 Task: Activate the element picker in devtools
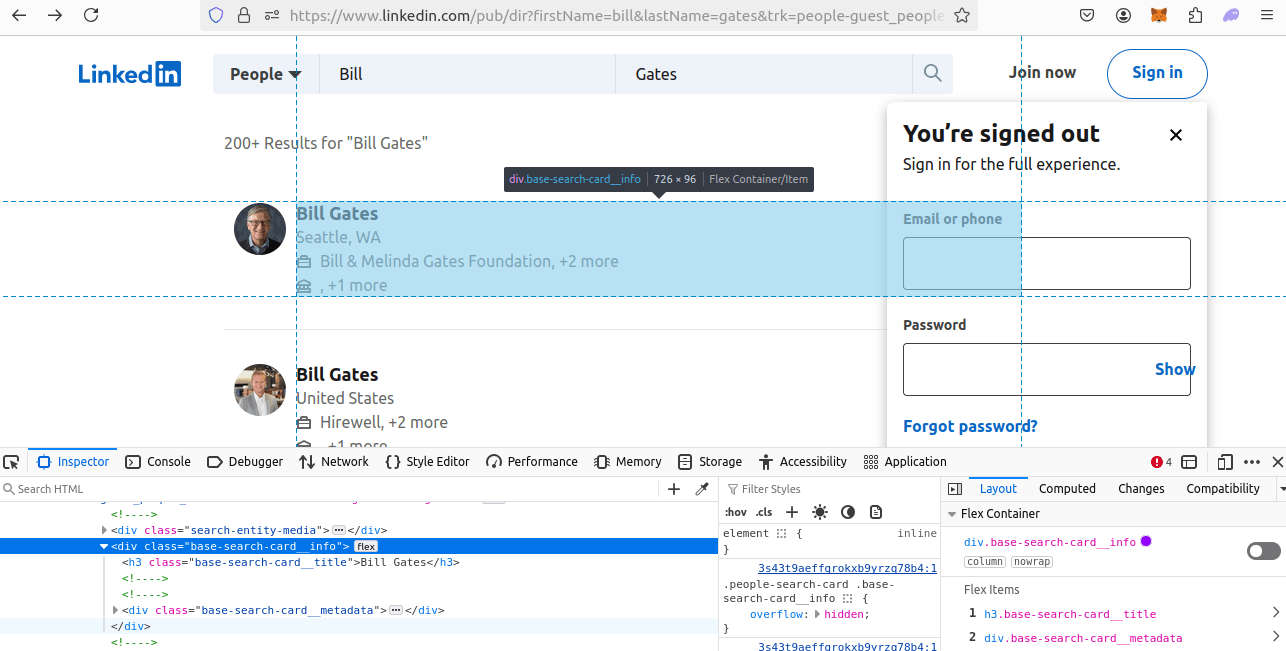point(11,462)
